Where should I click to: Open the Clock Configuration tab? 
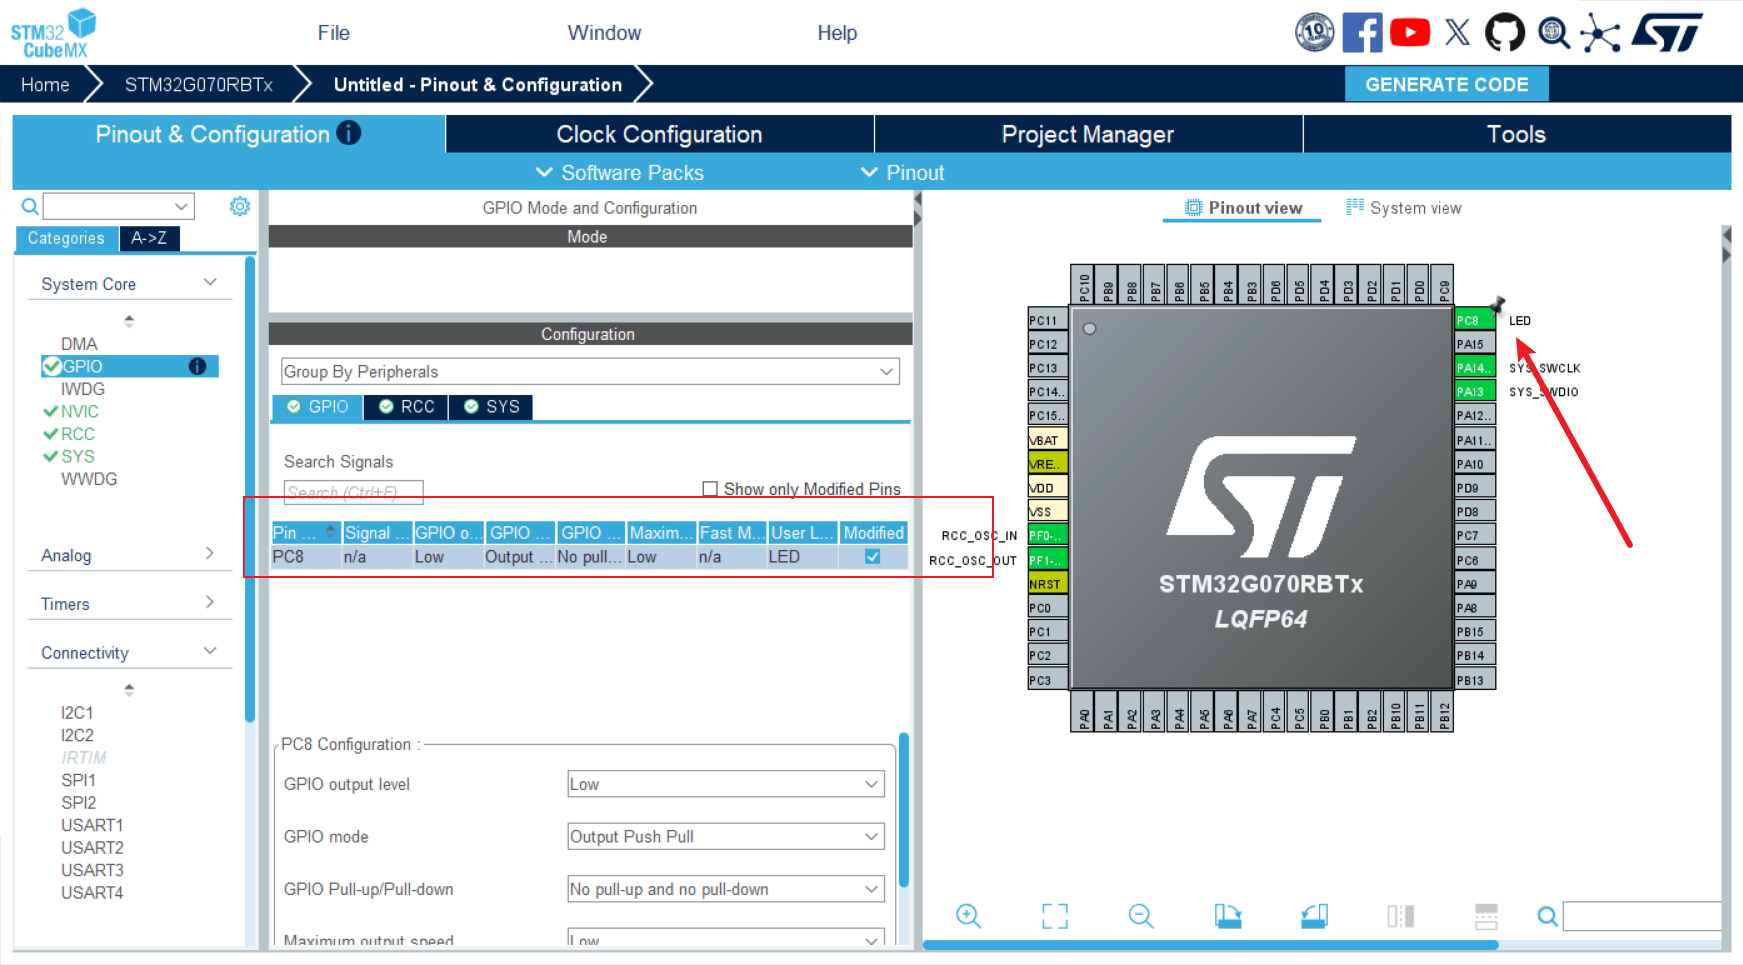pyautogui.click(x=659, y=134)
